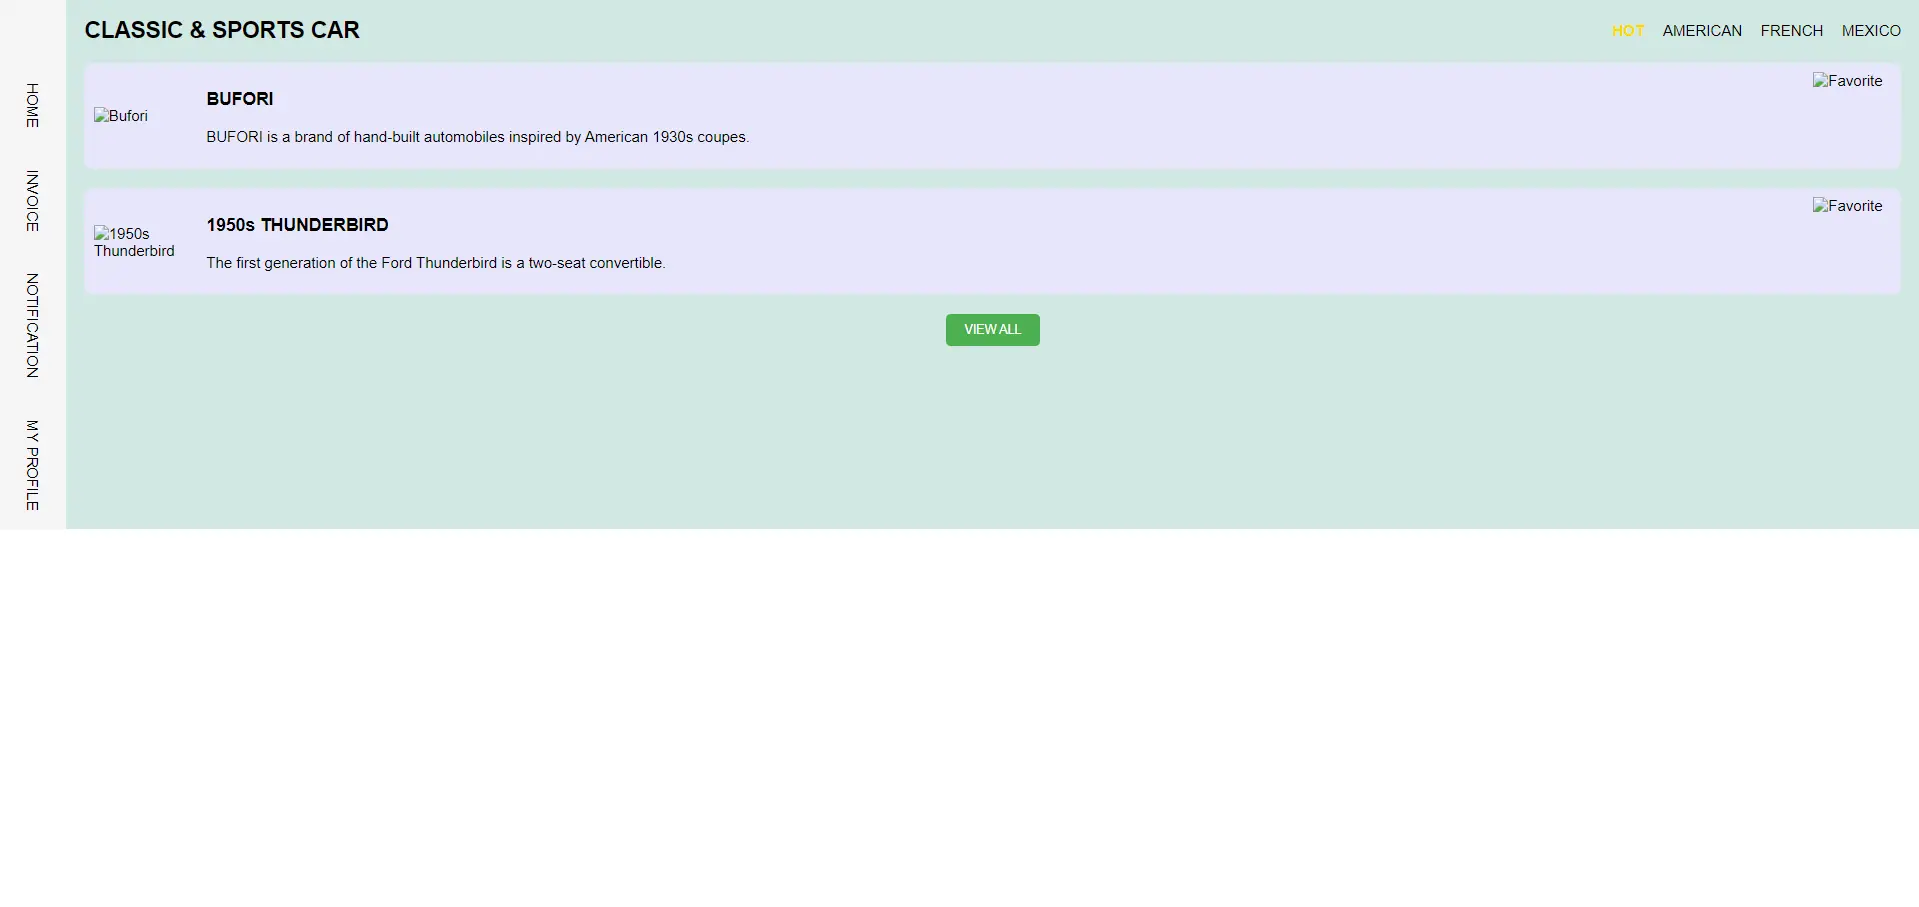Favorite the 1950s Thunderbird car

(x=1847, y=206)
